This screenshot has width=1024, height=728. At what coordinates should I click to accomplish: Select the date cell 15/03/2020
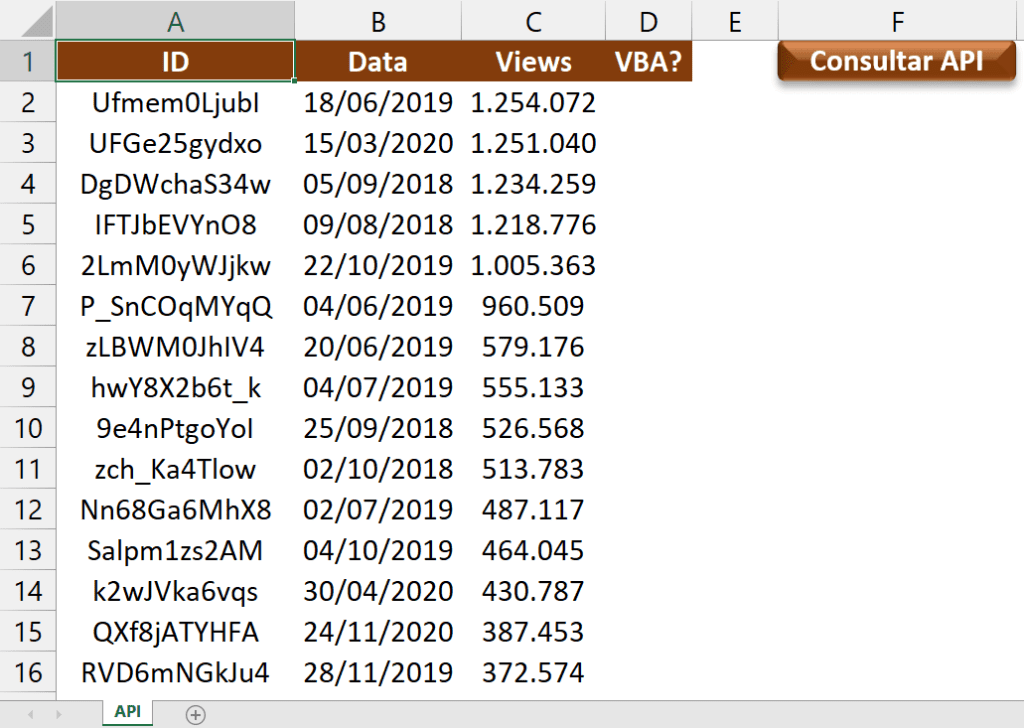tap(377, 142)
